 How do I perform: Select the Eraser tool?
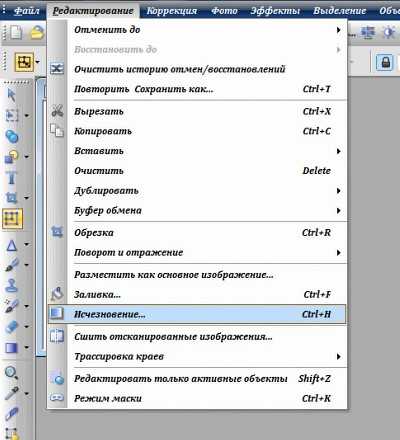click(x=12, y=327)
